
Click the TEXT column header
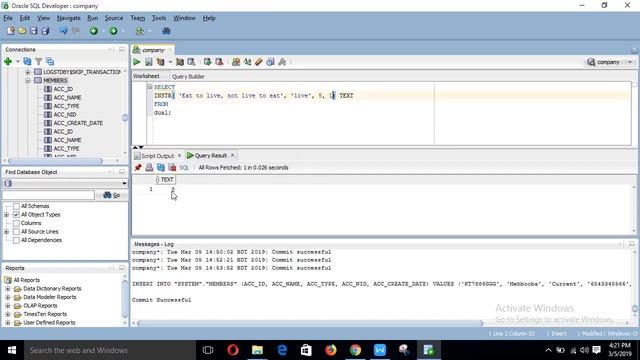tap(165, 180)
